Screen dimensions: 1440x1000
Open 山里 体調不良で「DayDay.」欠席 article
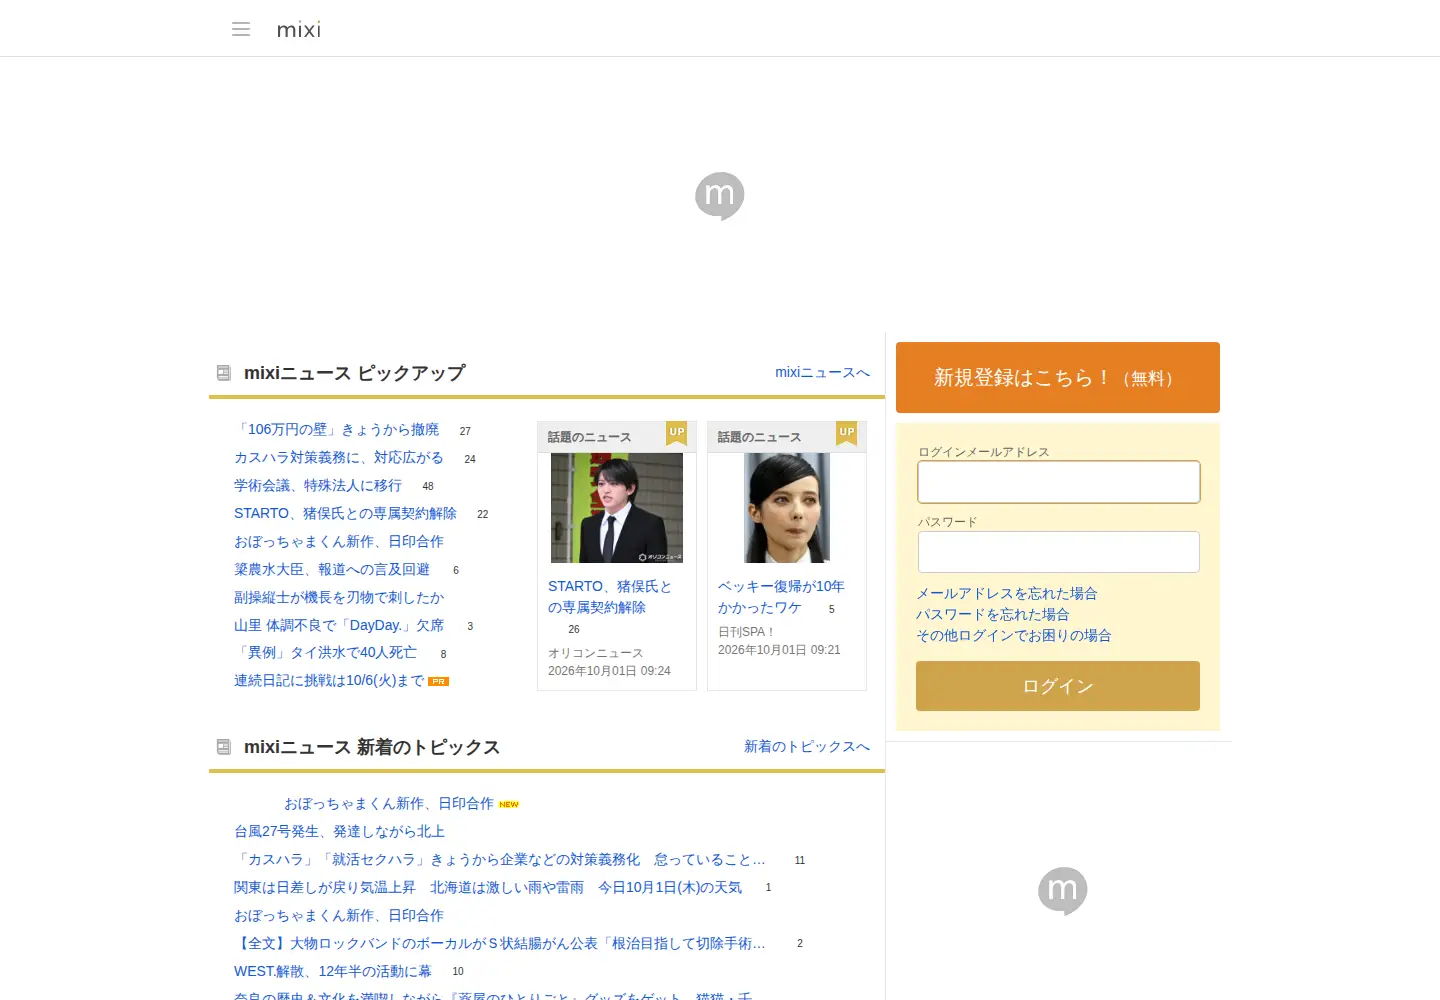339,625
